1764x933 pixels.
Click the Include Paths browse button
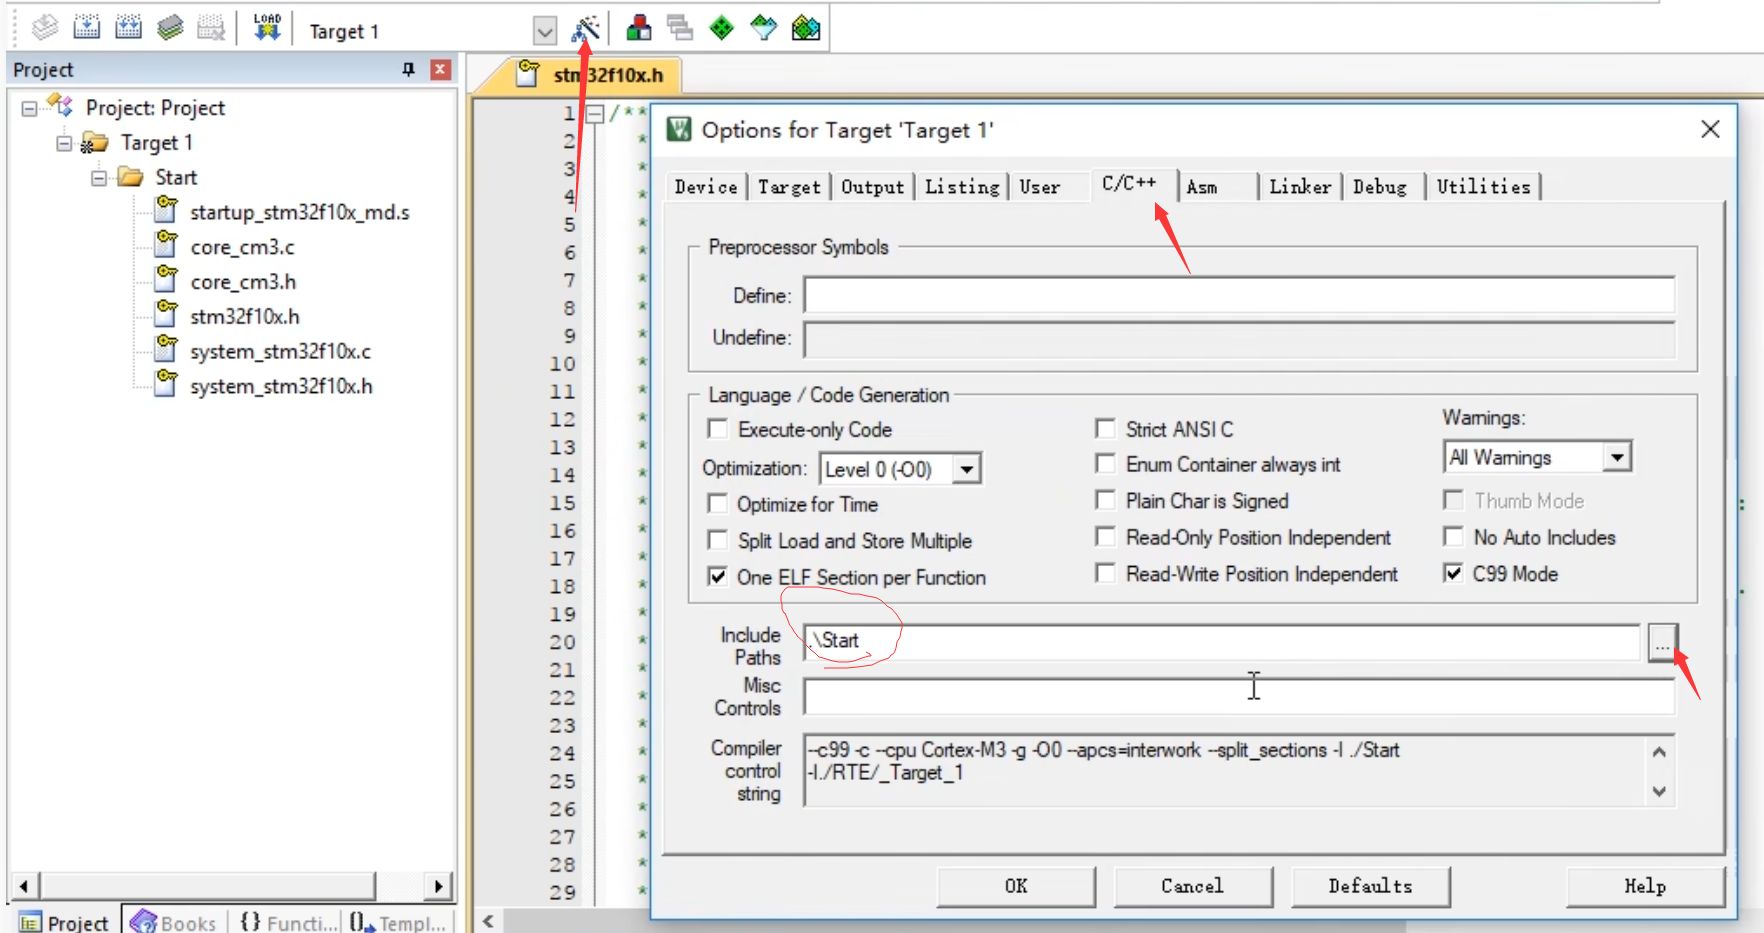1661,643
